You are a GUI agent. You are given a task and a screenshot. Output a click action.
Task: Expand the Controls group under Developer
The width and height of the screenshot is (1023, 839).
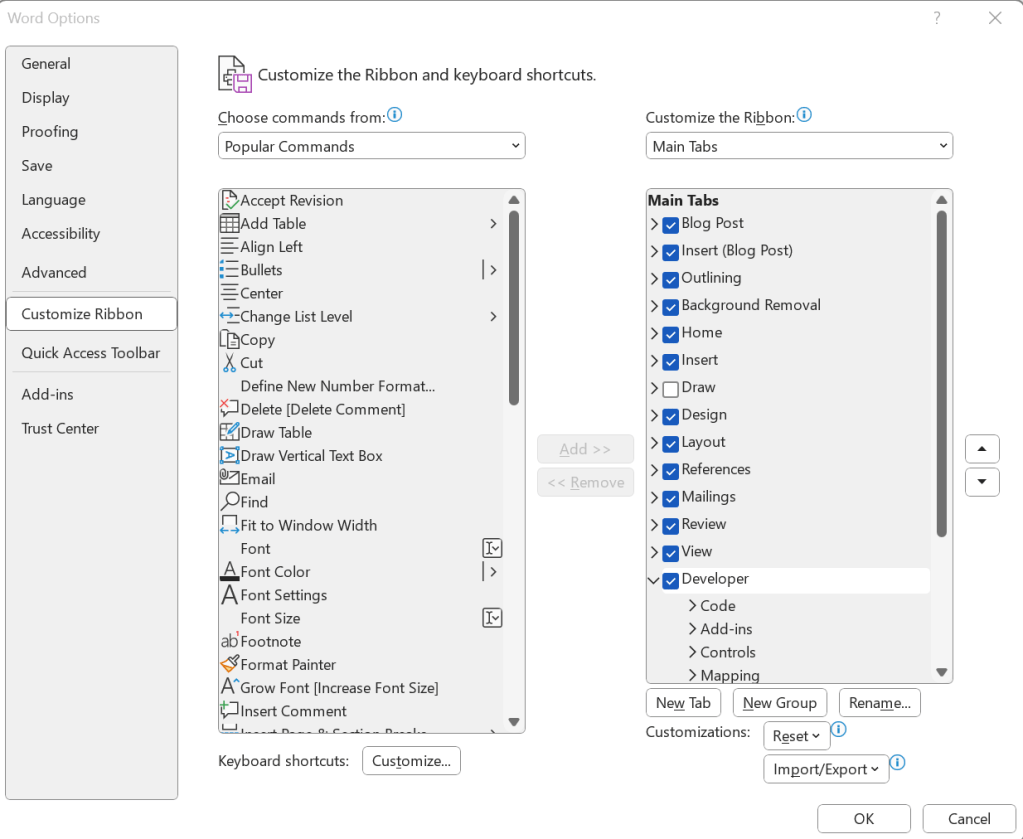coord(692,653)
